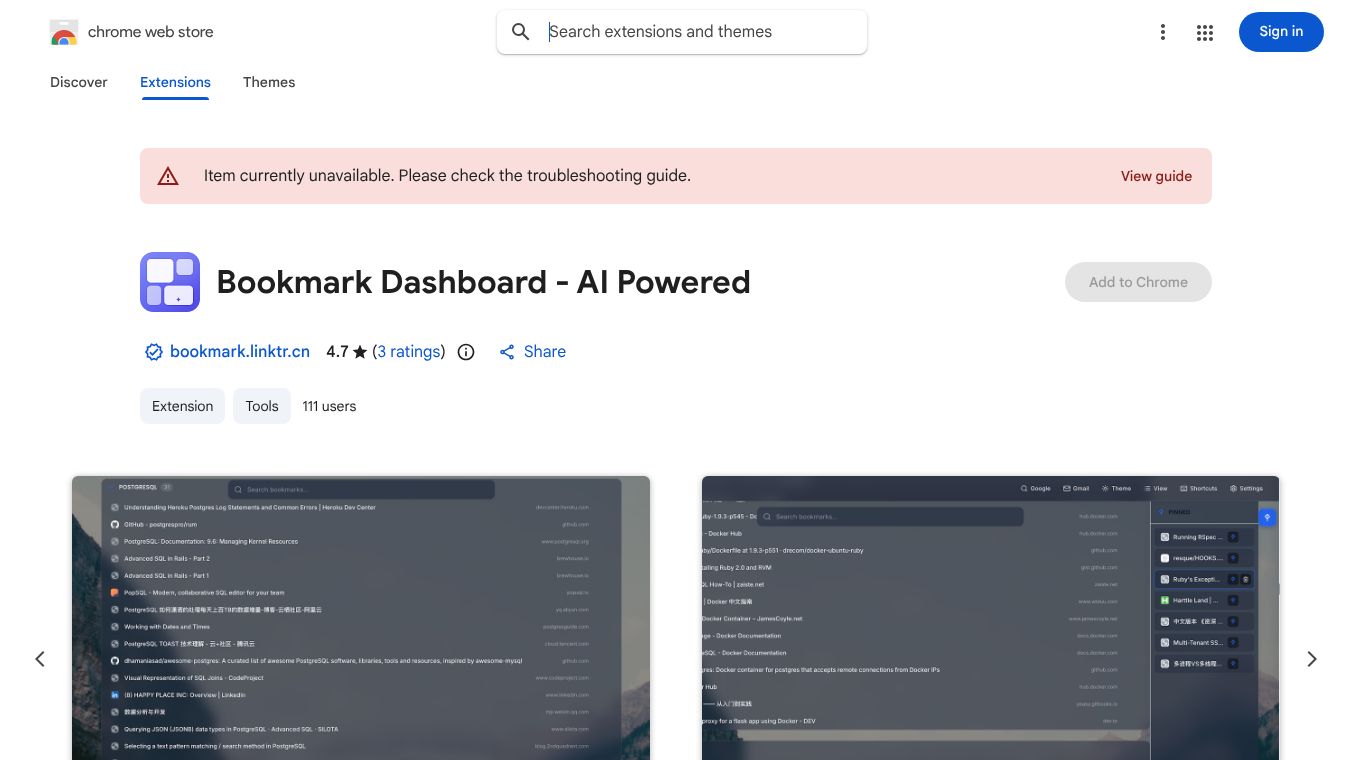Screen dimensions: 1352x760
Task: Open the View guide link
Action: 1156,176
